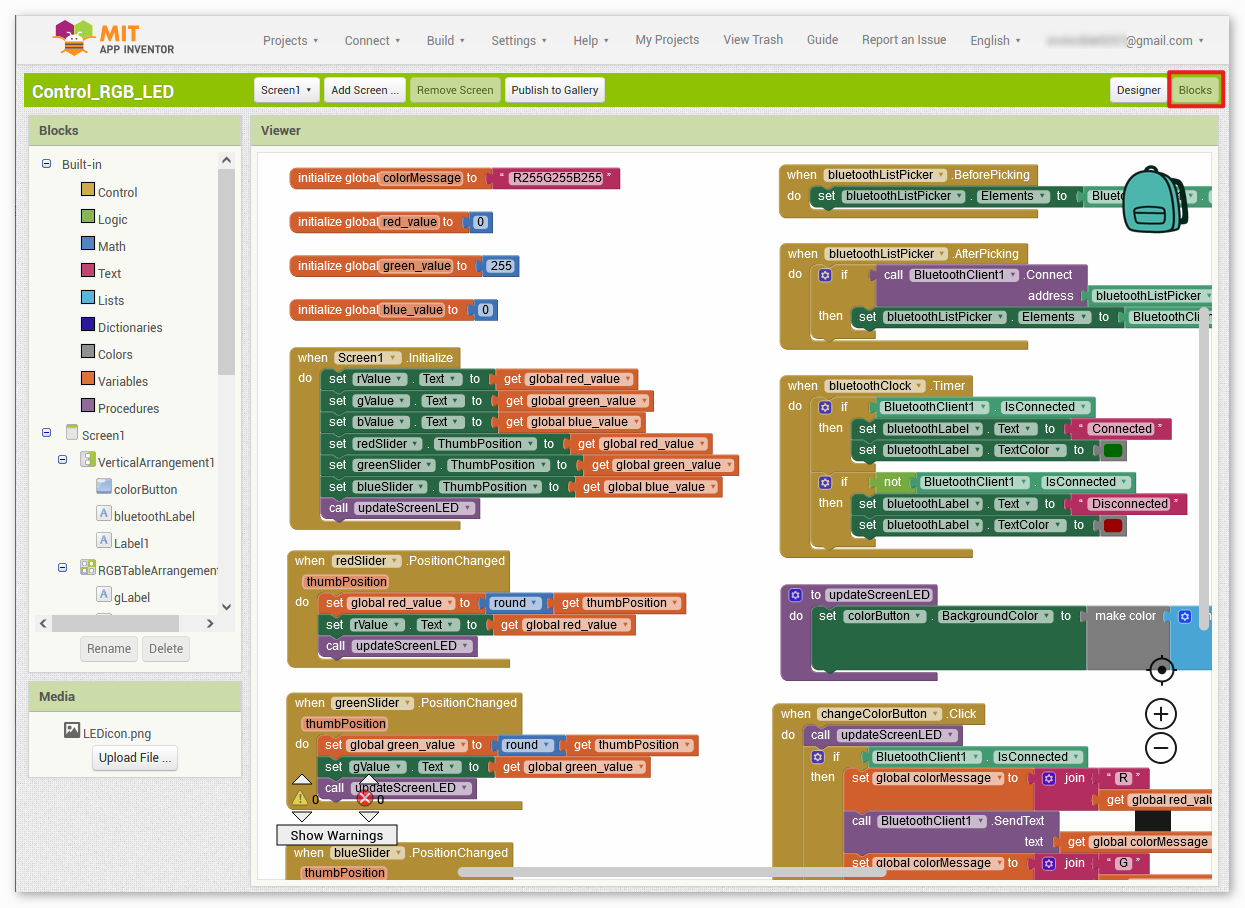
Task: Click the Upload File button
Action: (135, 758)
